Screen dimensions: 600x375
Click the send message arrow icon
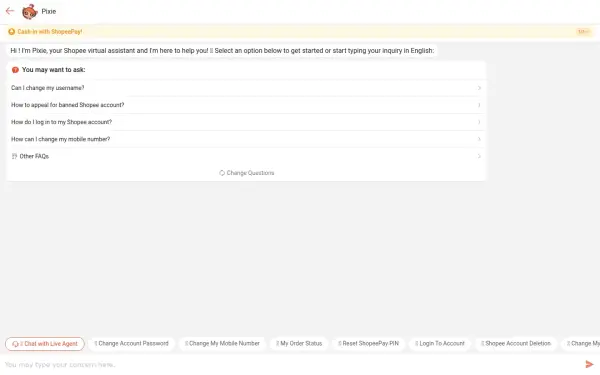(x=589, y=364)
